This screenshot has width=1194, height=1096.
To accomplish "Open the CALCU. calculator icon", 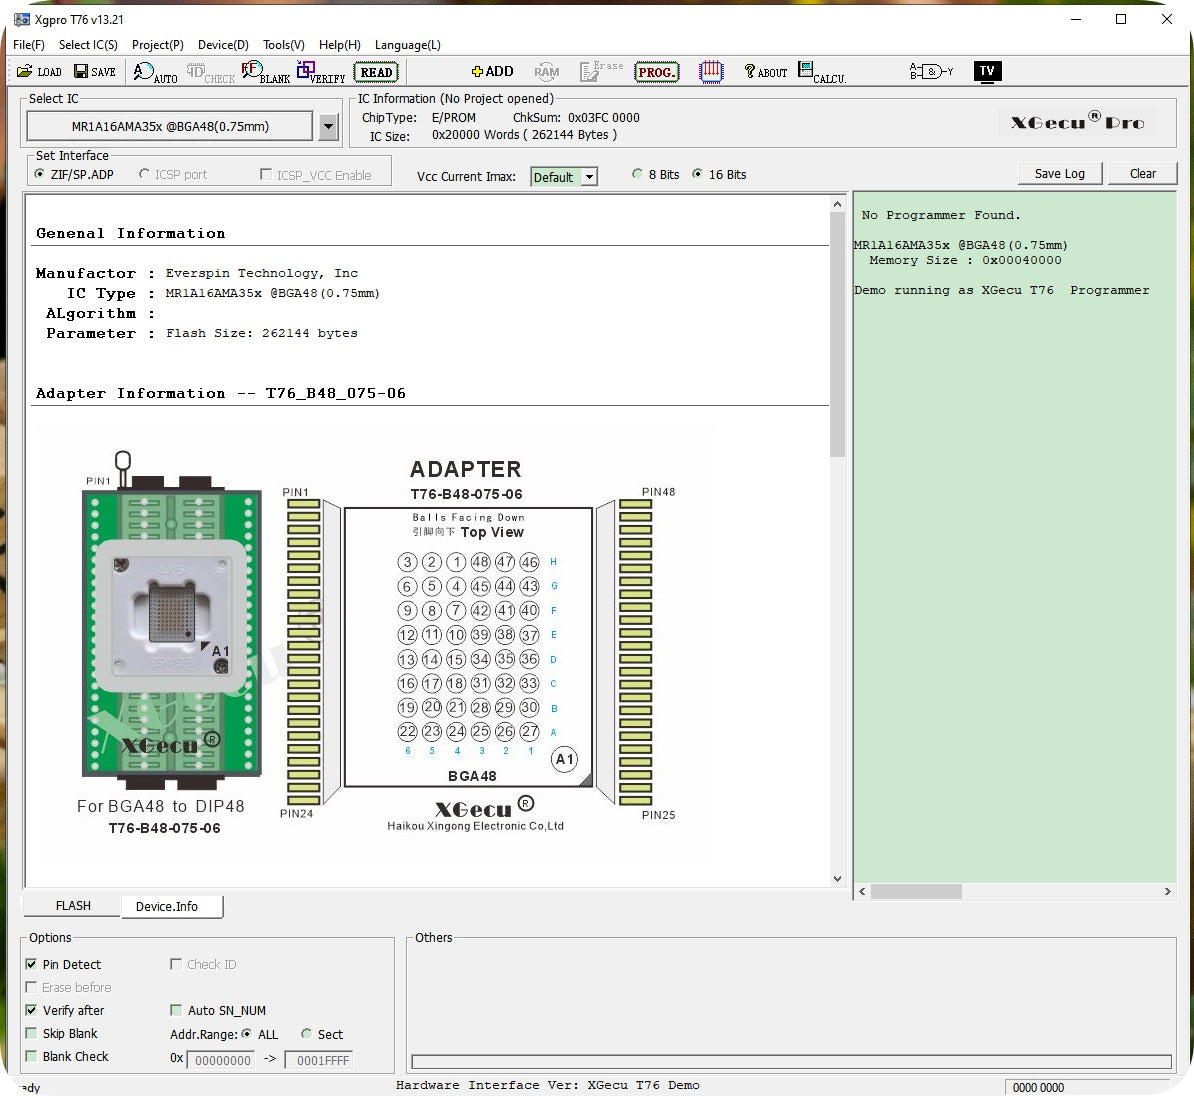I will (822, 72).
